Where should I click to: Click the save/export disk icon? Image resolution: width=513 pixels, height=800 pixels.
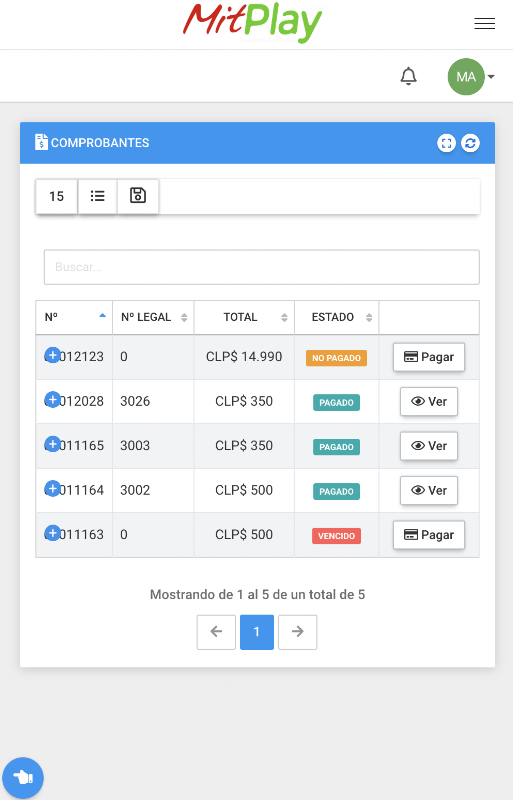tap(138, 196)
